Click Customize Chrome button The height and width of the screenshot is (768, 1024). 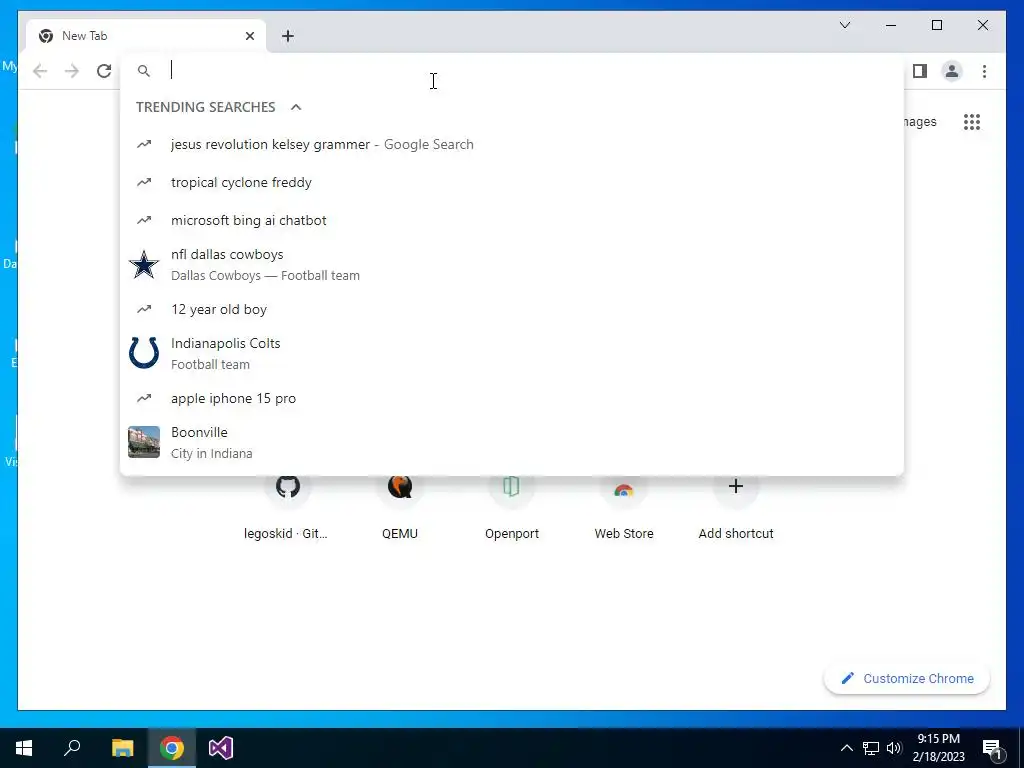click(x=907, y=679)
